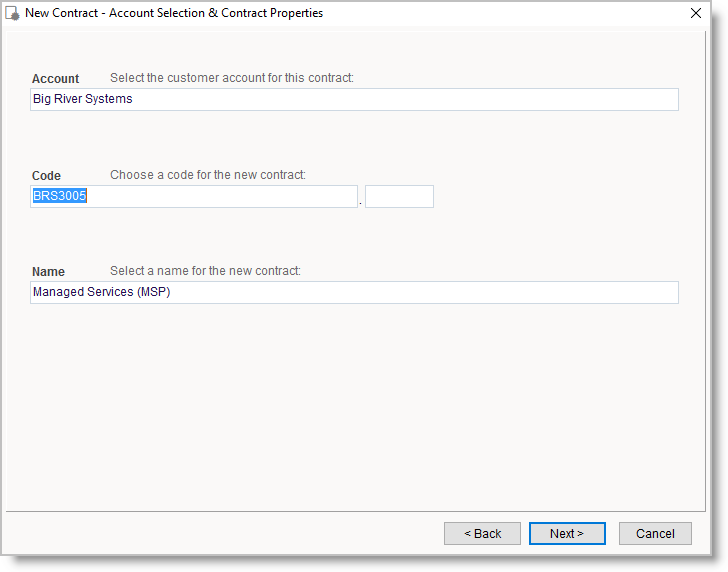Select the highlighted BRS3005 code text
Image resolution: width=728 pixels, height=572 pixels.
click(60, 196)
